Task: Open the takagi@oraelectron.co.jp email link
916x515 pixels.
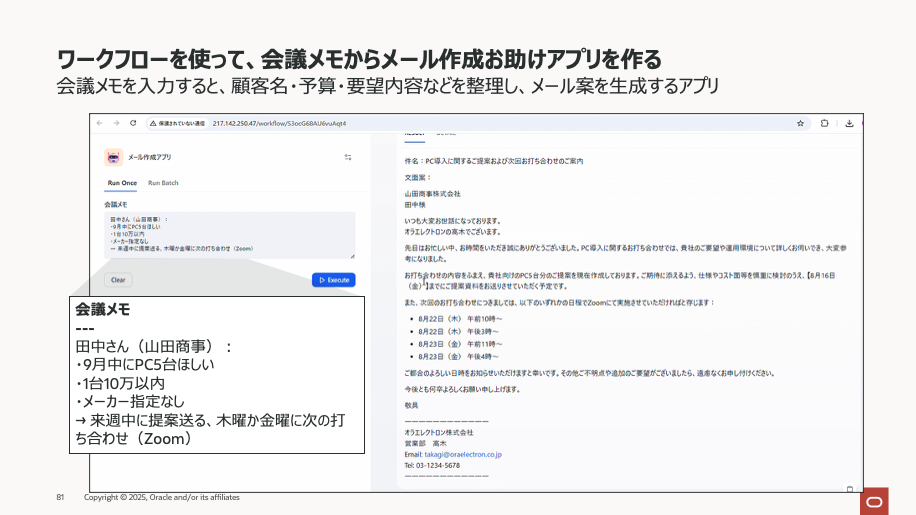Action: pyautogui.click(x=463, y=454)
